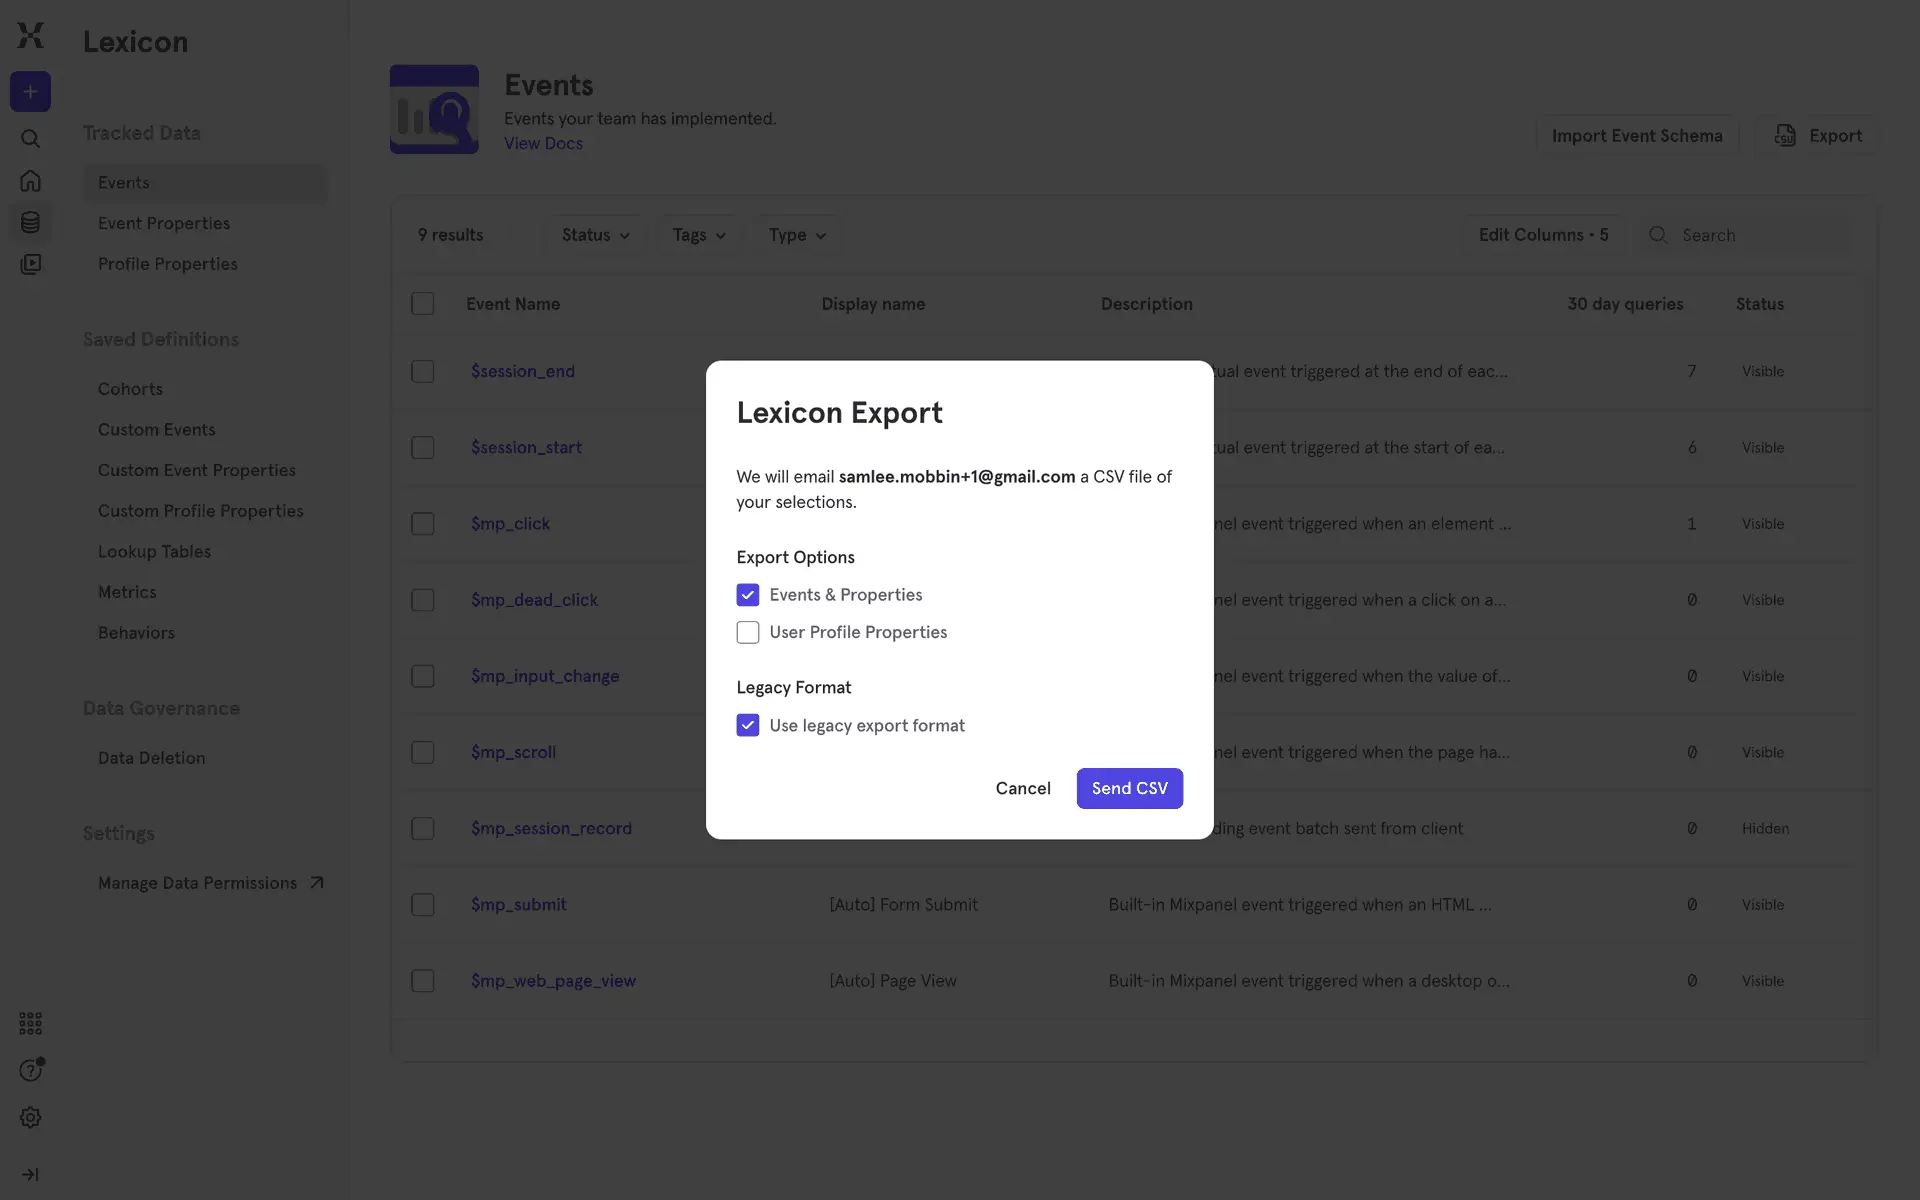Image resolution: width=1920 pixels, height=1200 pixels.
Task: Open the help question mark icon
Action: pyautogui.click(x=30, y=1071)
